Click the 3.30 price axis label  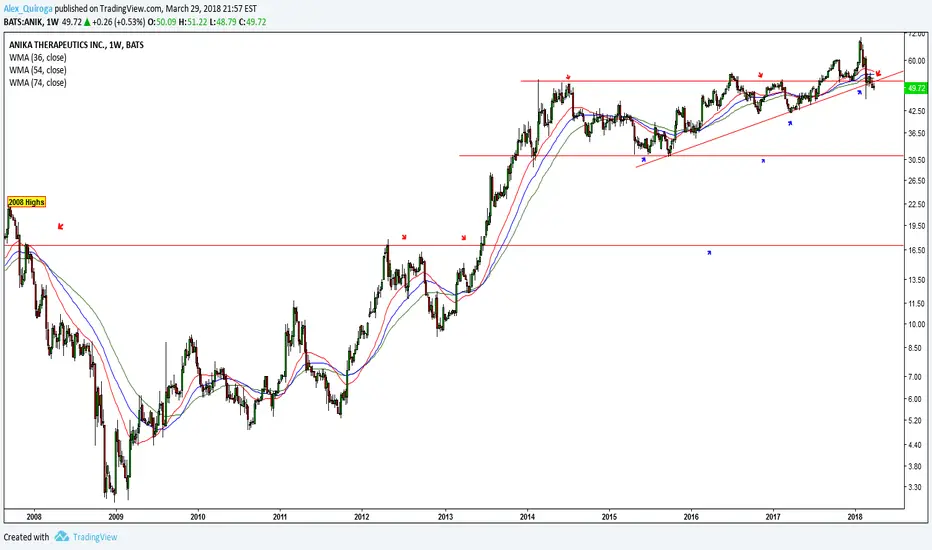[917, 488]
